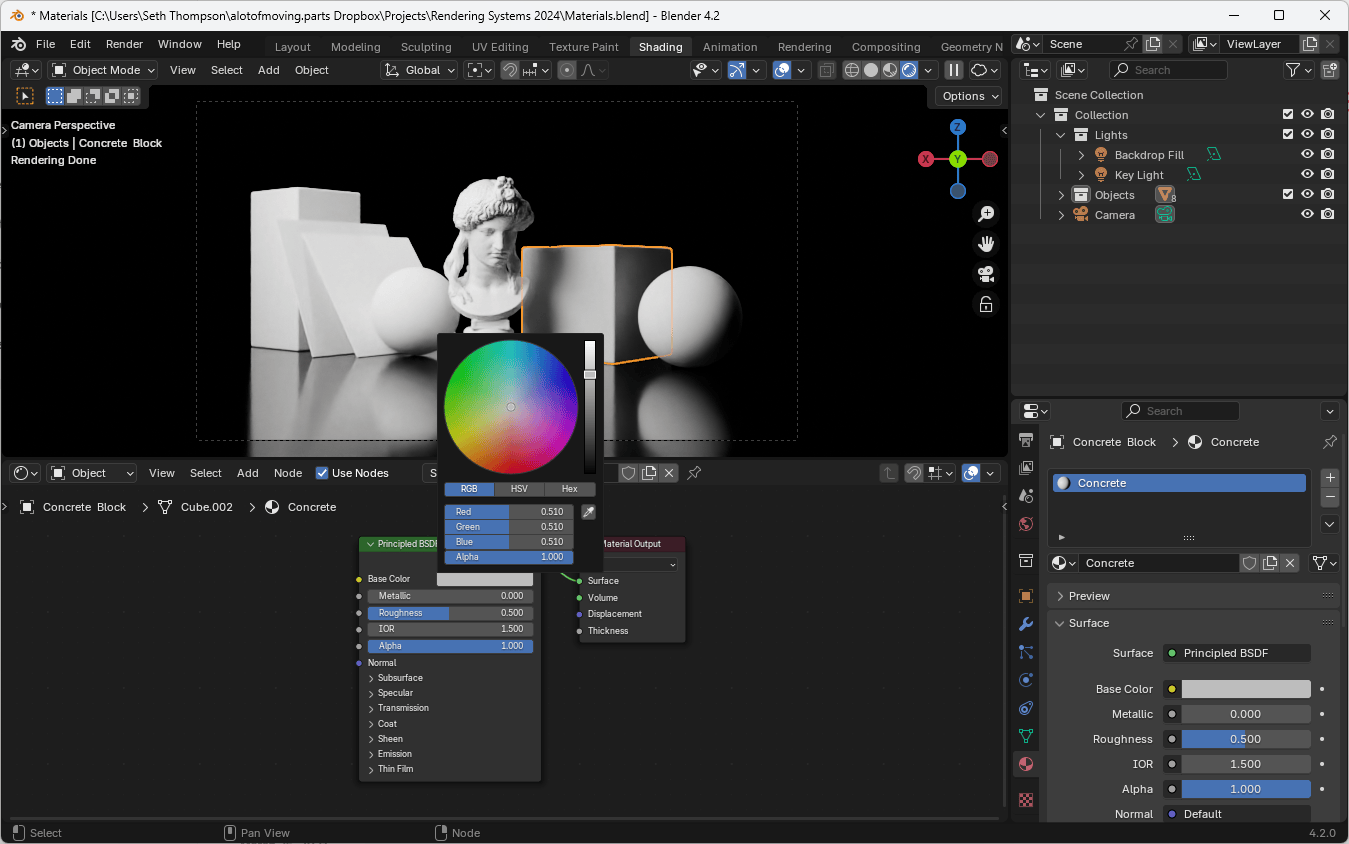
Task: Switch to the Modeling workspace tab
Action: pyautogui.click(x=356, y=47)
